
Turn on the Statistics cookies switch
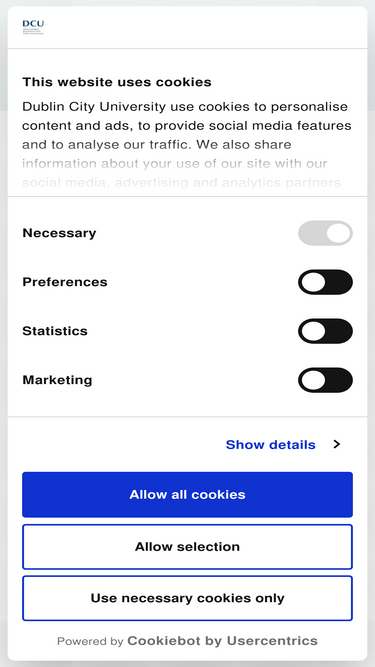click(325, 331)
